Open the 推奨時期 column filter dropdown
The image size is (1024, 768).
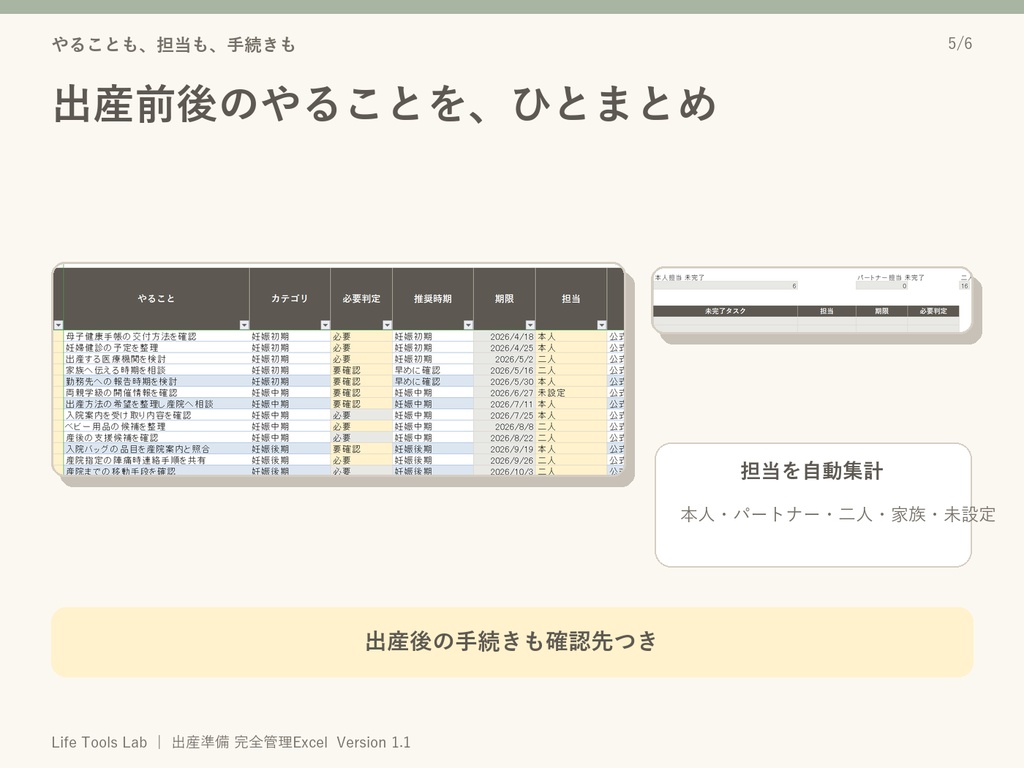click(468, 325)
